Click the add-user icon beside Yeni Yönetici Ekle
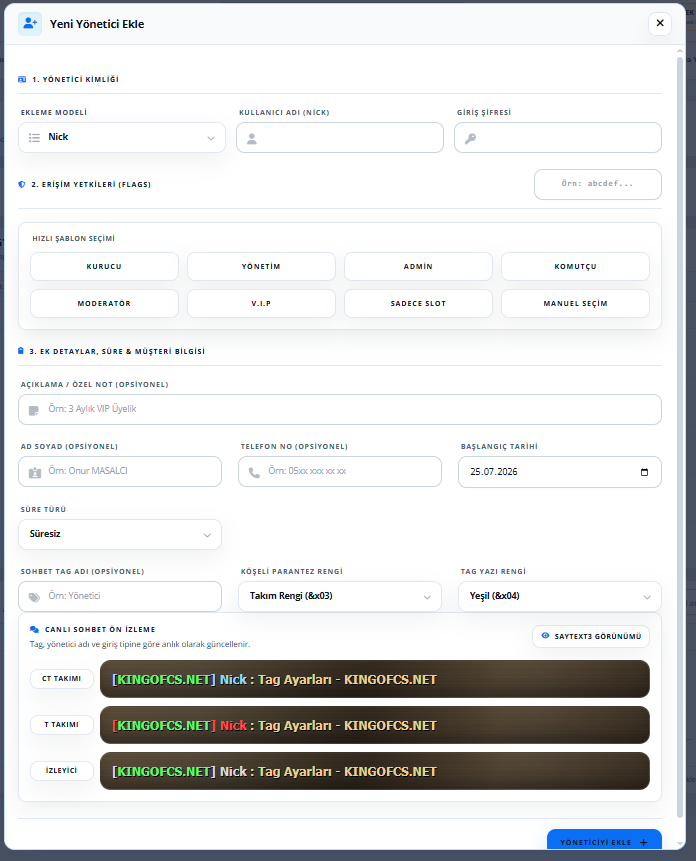Screen dimensions: 696x861 click(30, 24)
